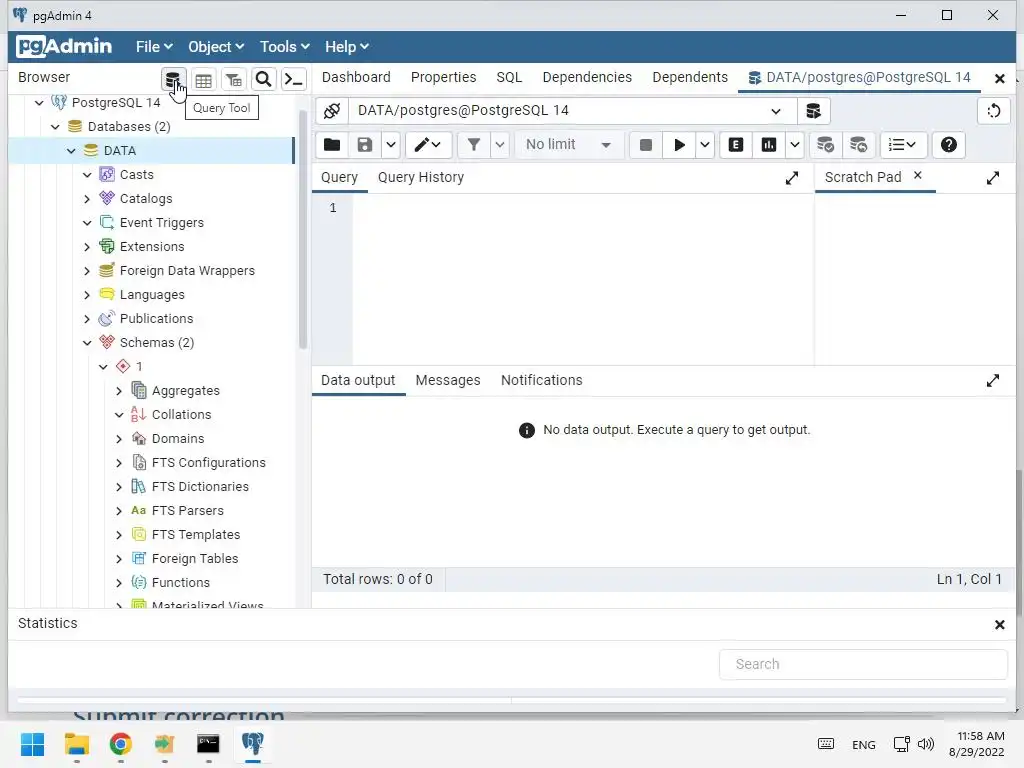Open Chrome from the taskbar
The height and width of the screenshot is (768, 1024).
(120, 744)
